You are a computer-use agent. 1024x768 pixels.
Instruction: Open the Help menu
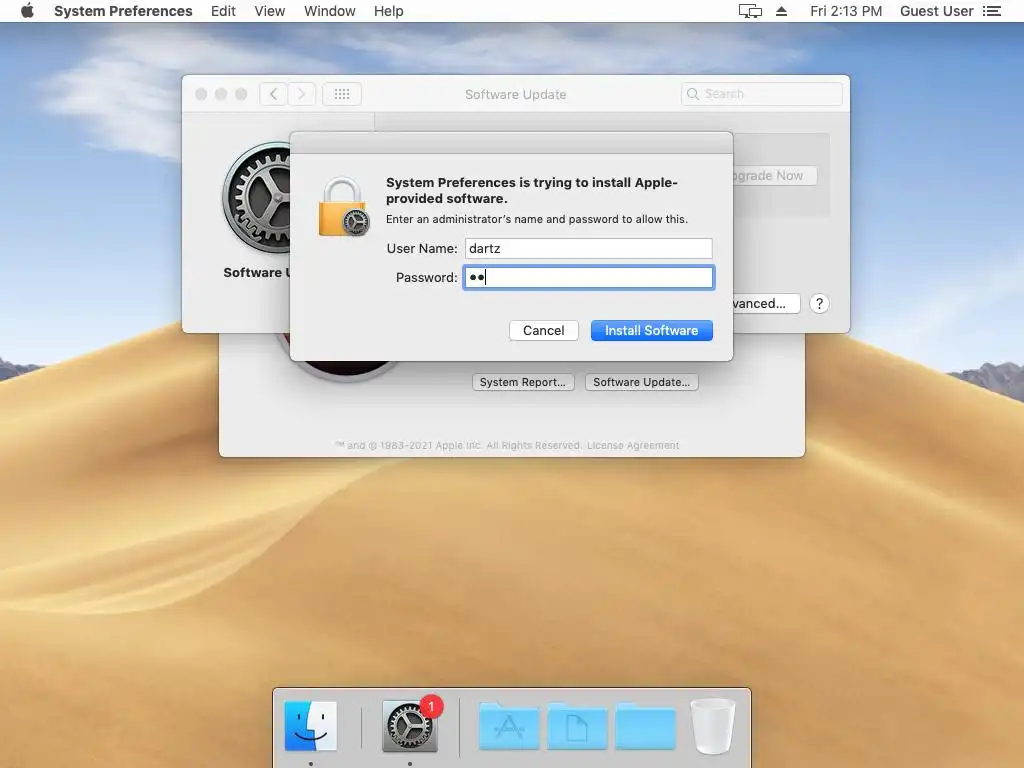point(389,11)
